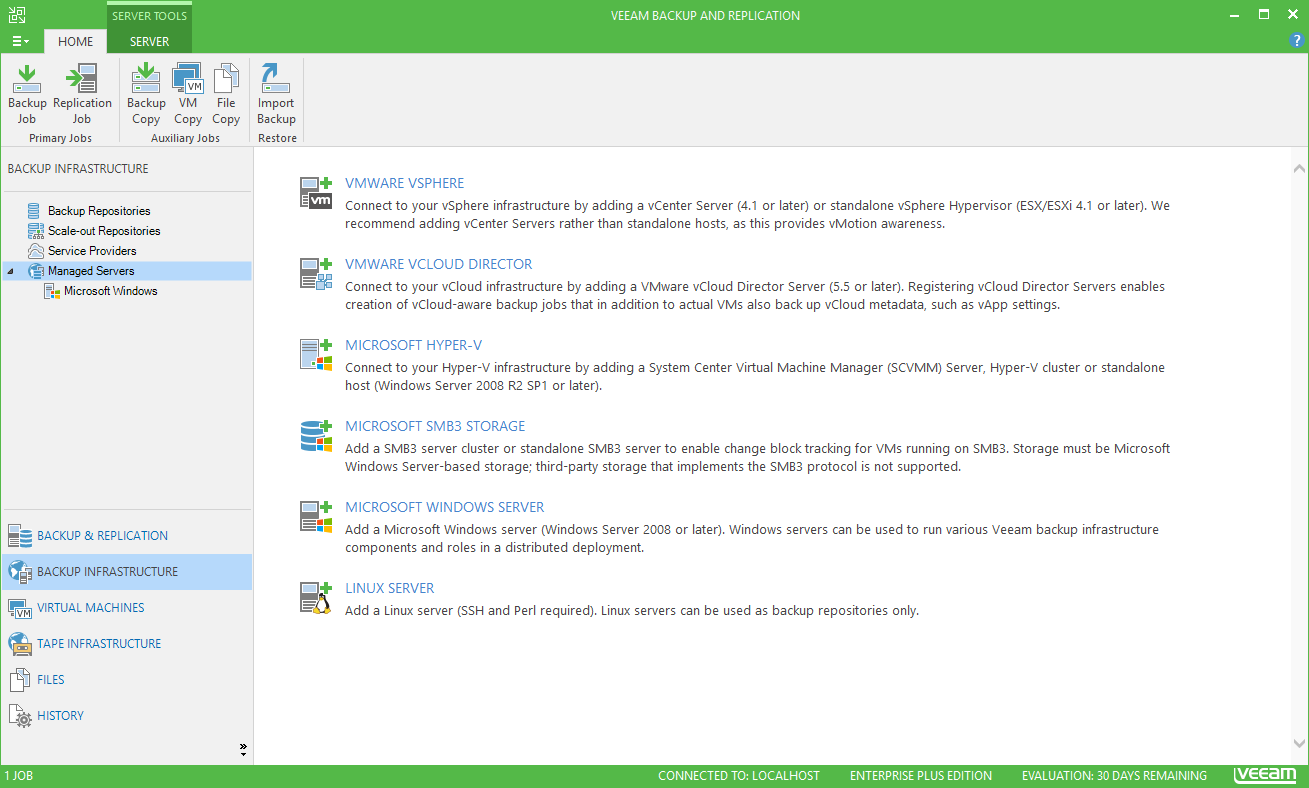This screenshot has width=1309, height=788.
Task: Open the Linux Server link
Action: tap(390, 588)
